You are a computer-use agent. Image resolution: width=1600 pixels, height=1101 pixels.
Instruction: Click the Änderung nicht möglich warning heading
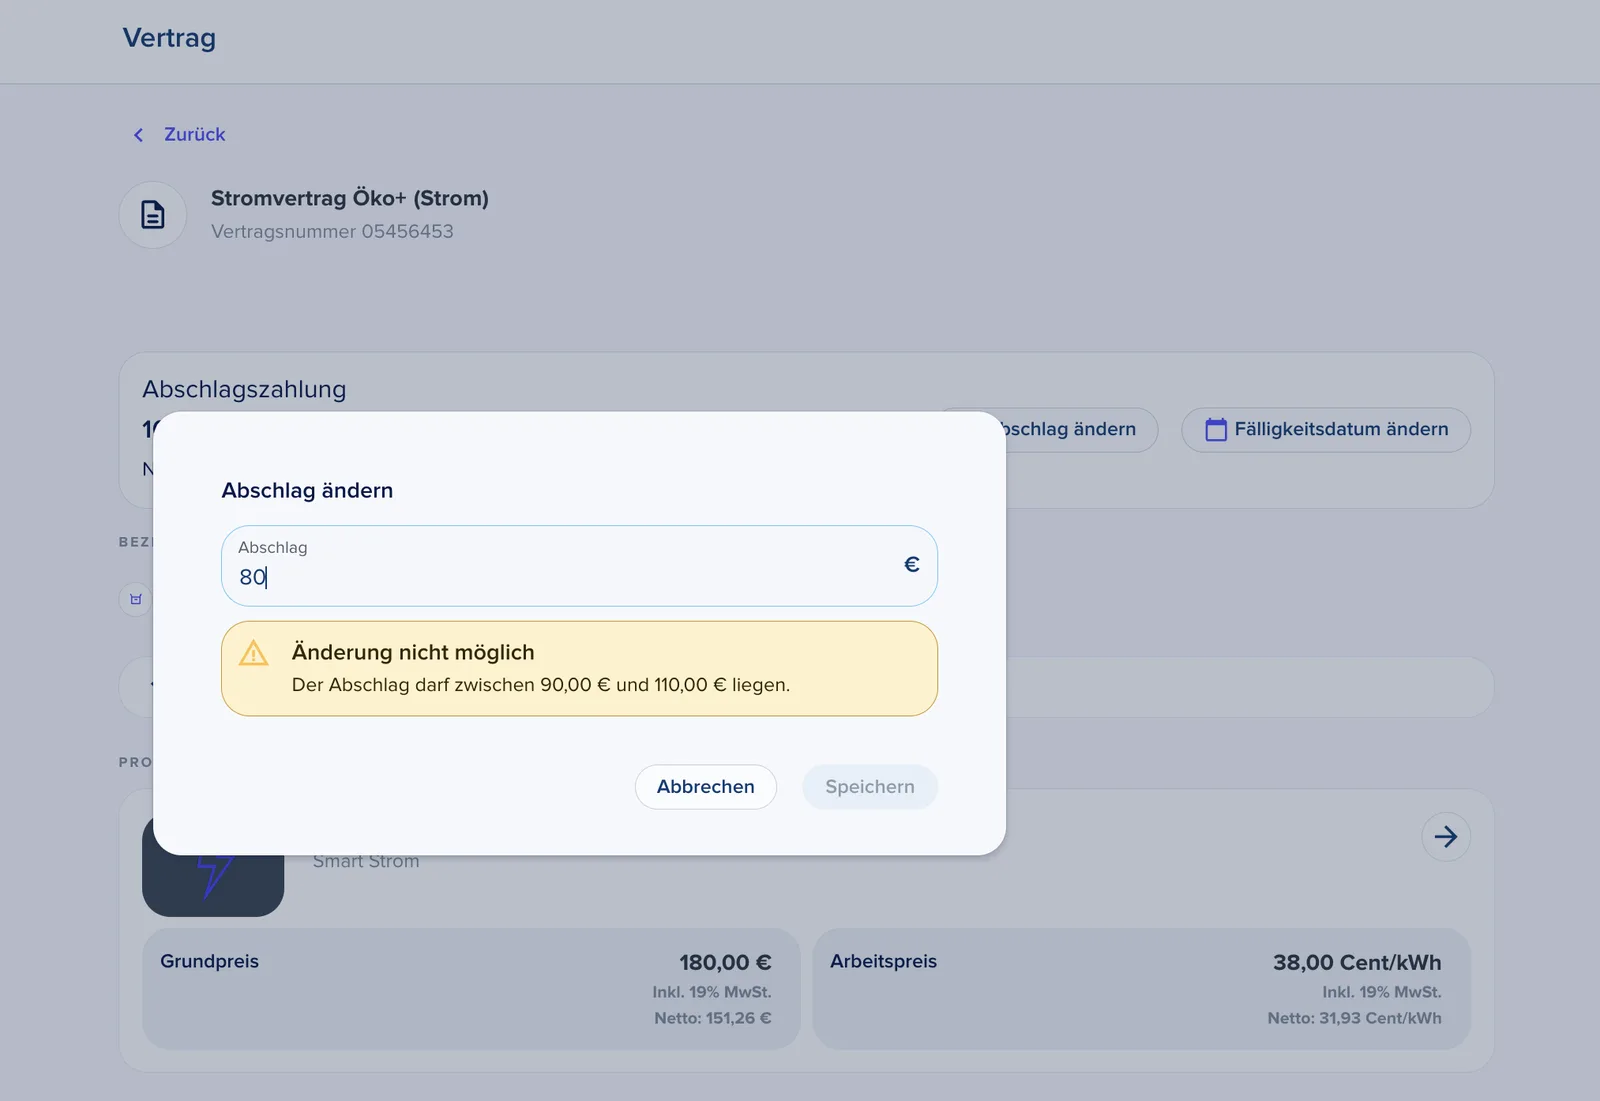413,652
